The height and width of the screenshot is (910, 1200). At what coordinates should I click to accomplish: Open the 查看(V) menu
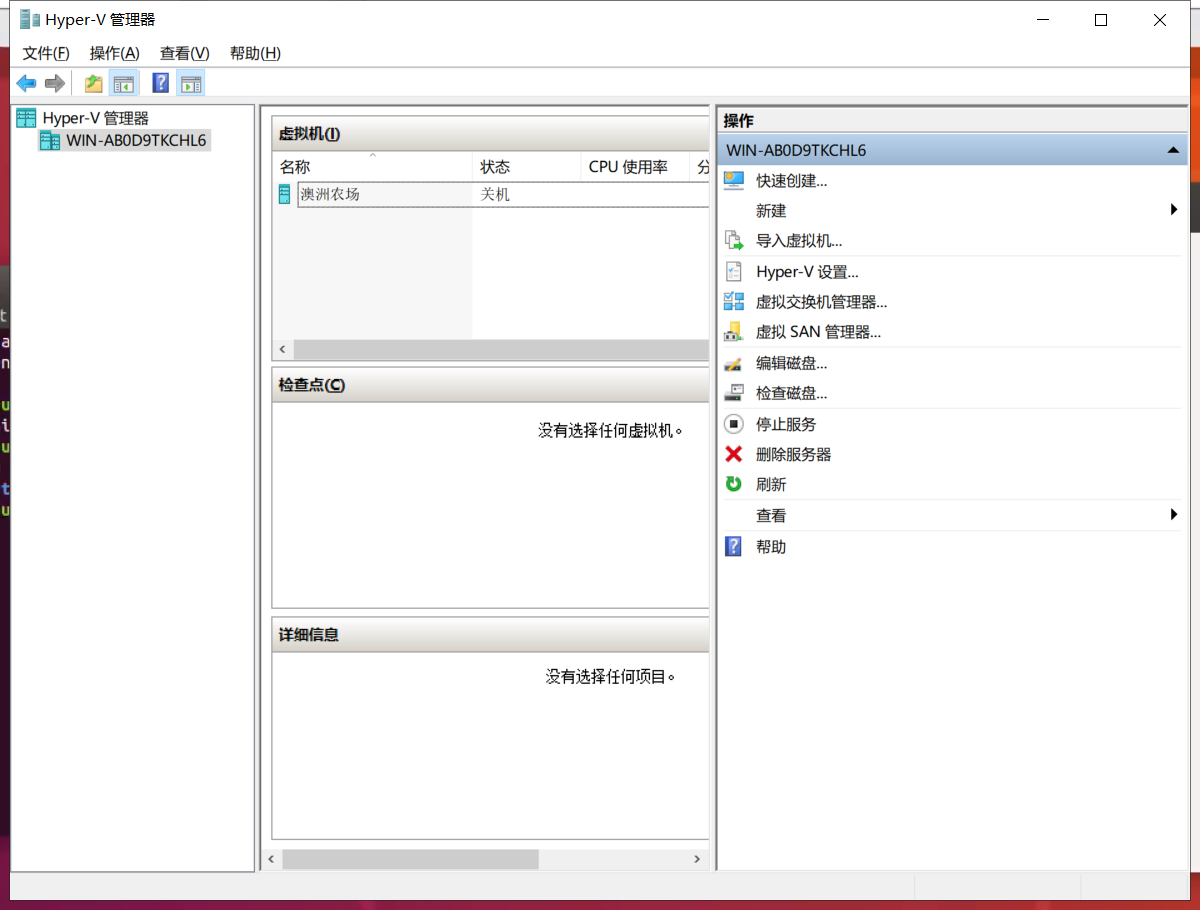(x=185, y=53)
